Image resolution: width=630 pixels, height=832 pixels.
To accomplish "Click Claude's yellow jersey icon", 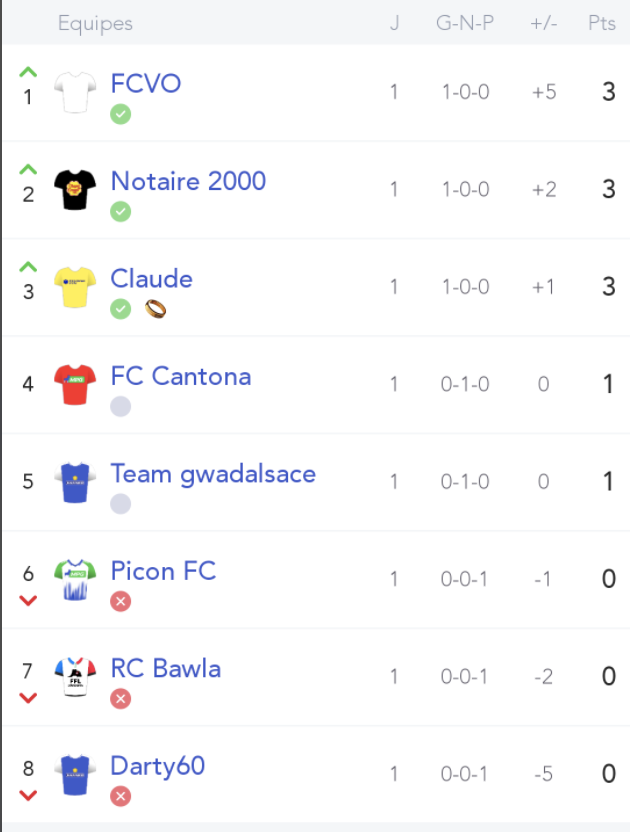I will [x=75, y=287].
